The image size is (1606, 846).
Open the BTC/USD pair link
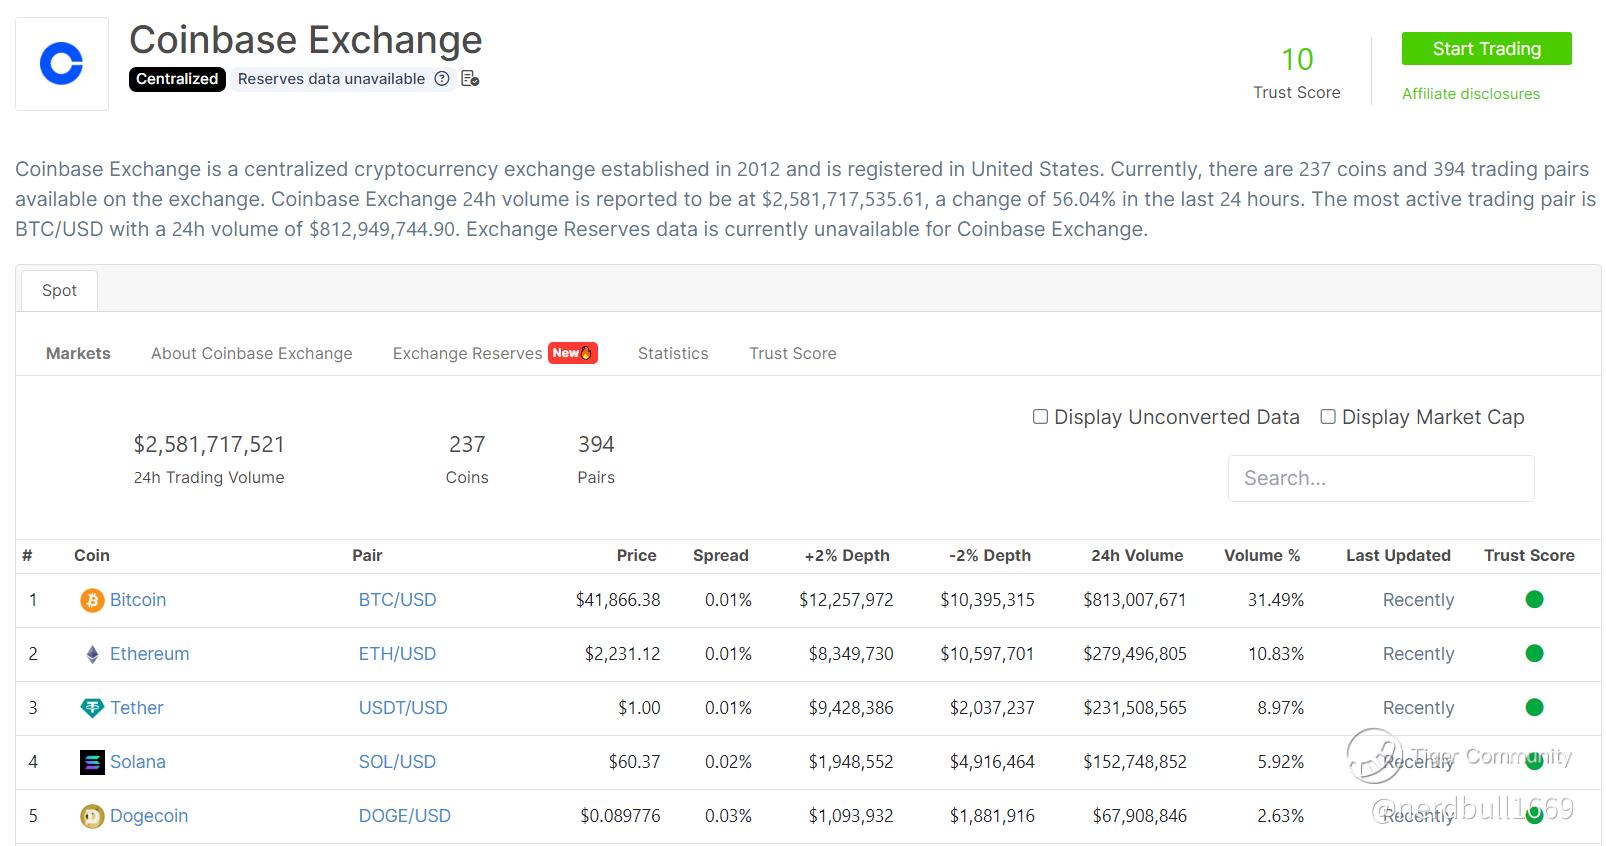pyautogui.click(x=397, y=600)
